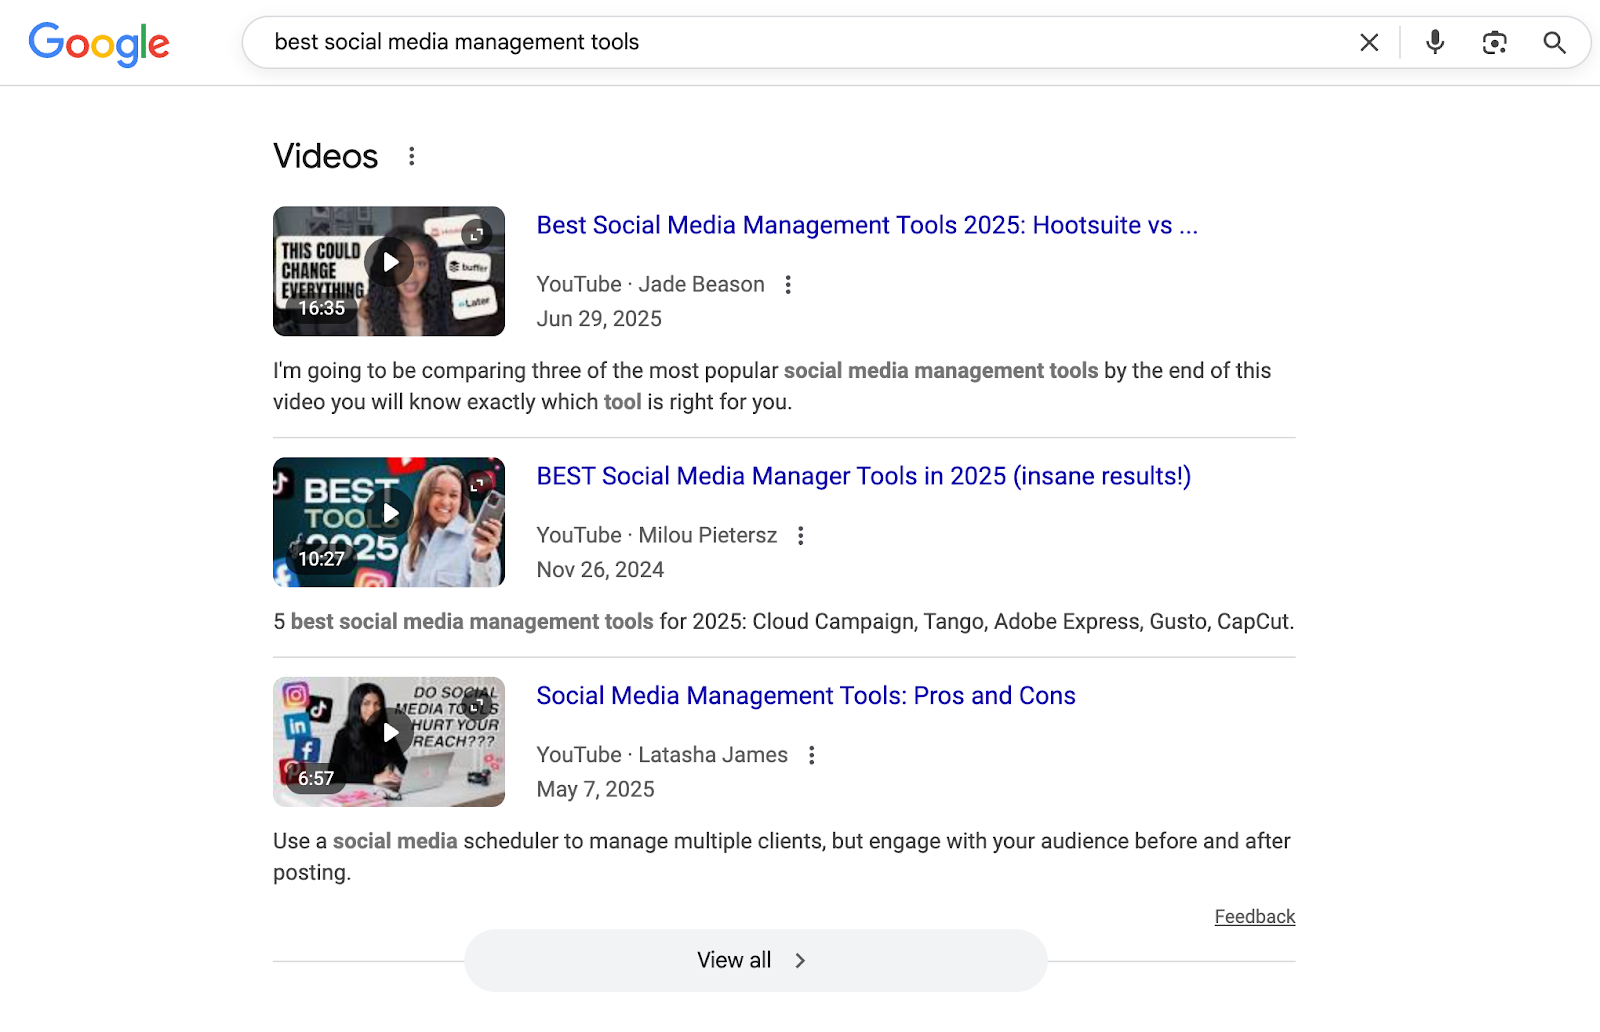Image resolution: width=1600 pixels, height=1032 pixels.
Task: Click the 'May 7, 2025' date
Action: 595,790
